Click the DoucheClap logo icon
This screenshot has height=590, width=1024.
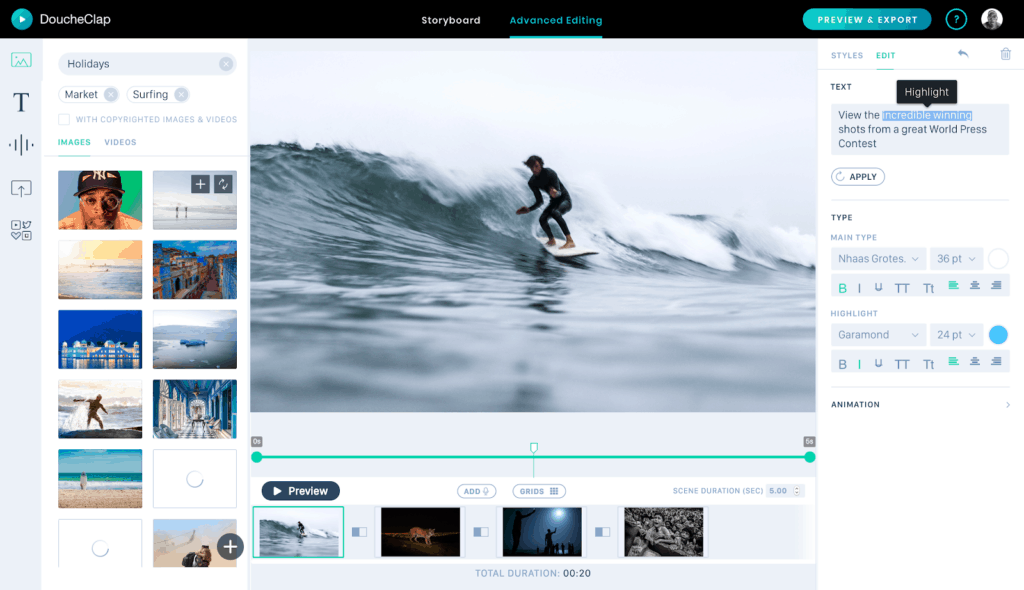click(x=22, y=19)
